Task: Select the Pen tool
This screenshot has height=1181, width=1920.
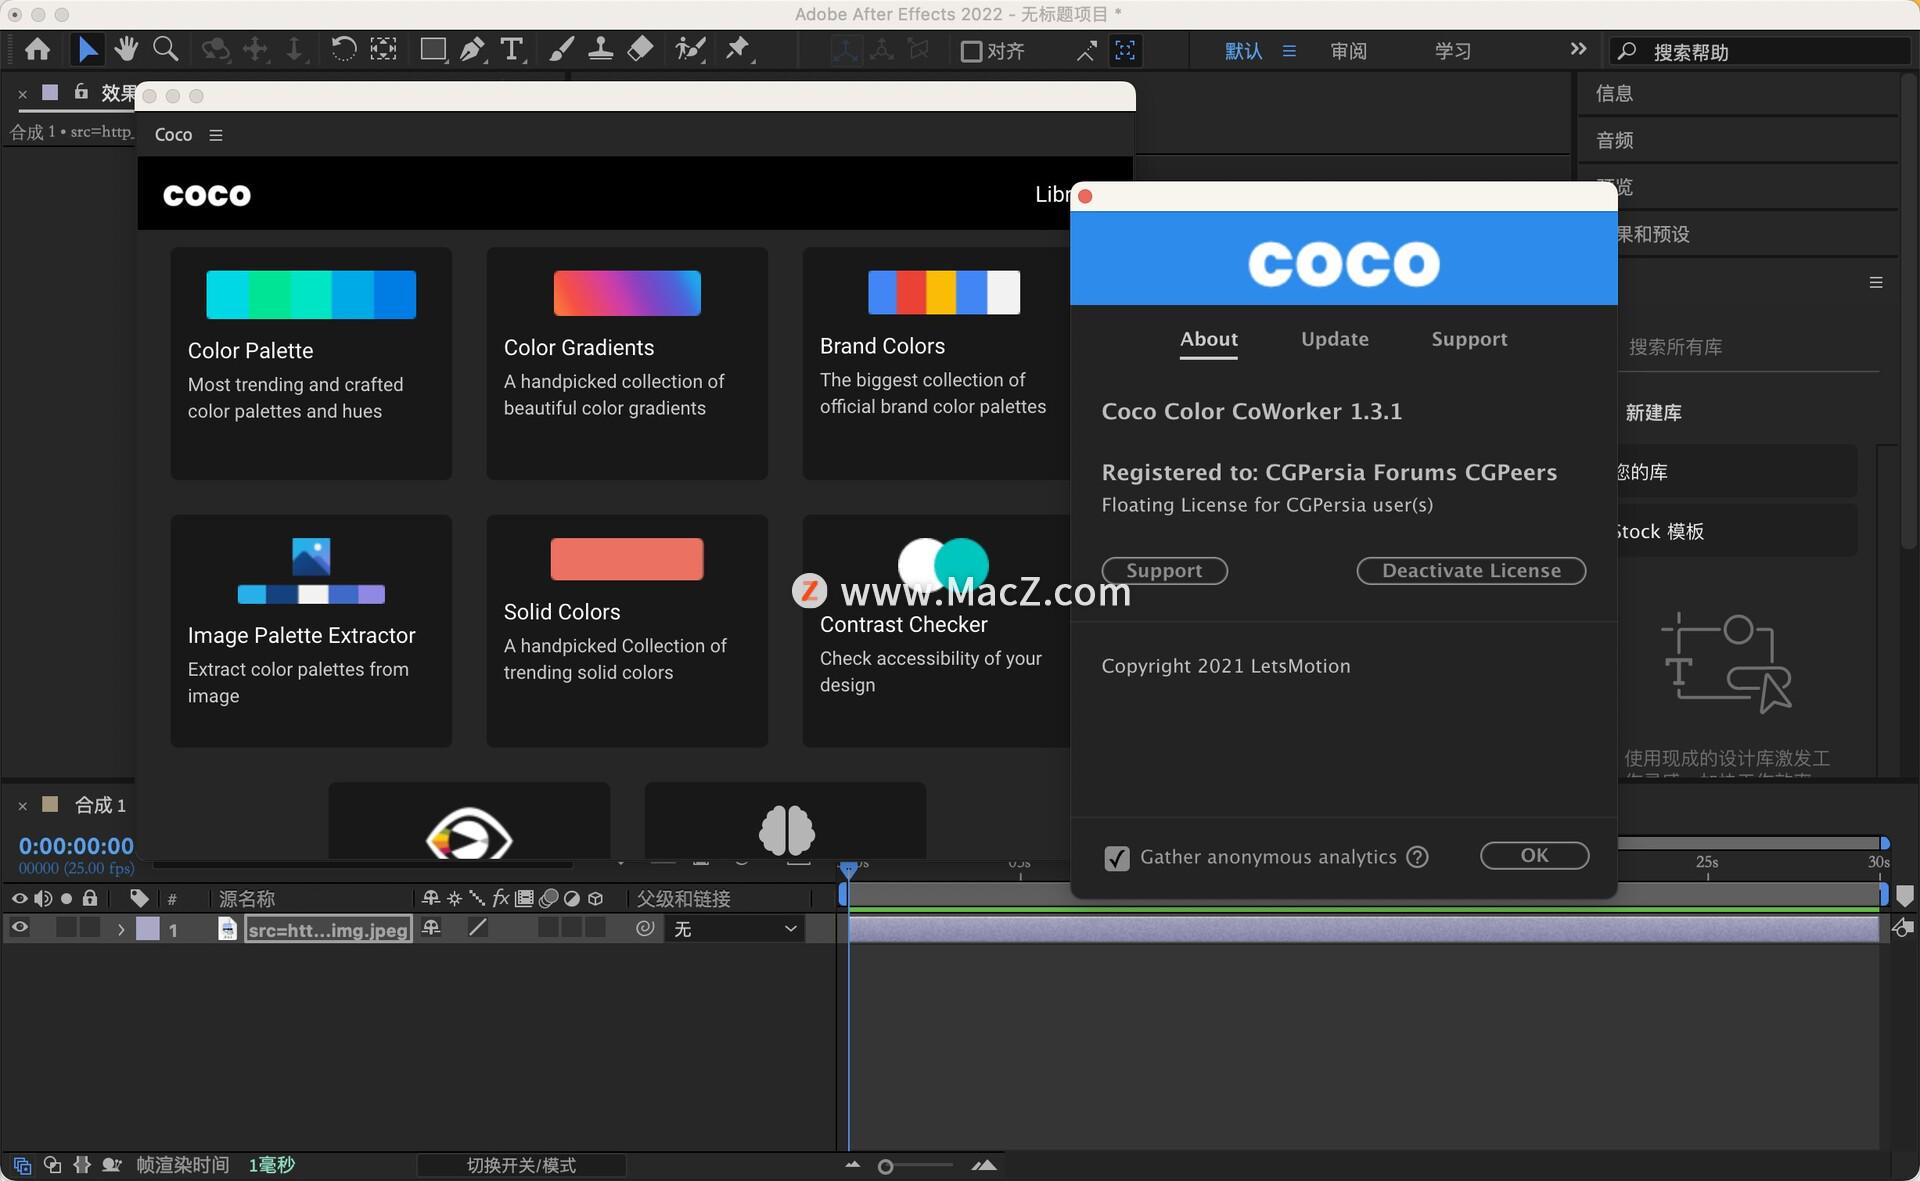Action: (x=472, y=49)
